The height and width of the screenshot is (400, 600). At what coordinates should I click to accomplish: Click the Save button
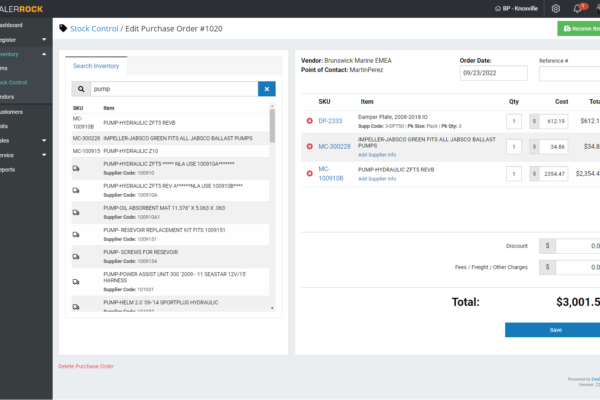point(553,330)
